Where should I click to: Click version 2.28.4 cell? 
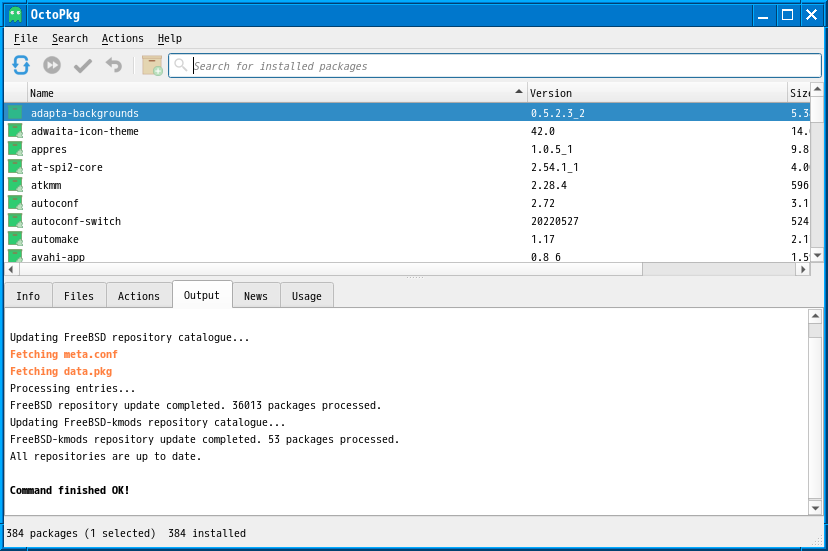point(549,185)
